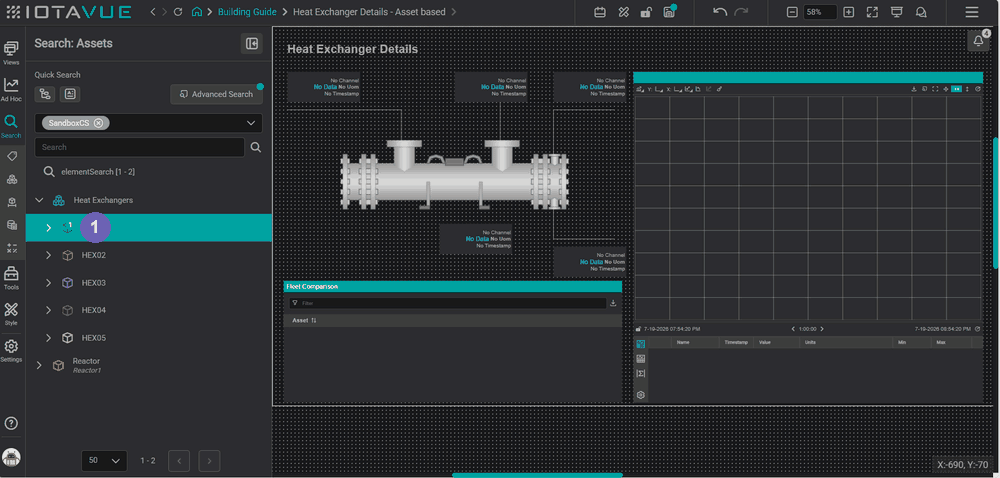Expand the highlighted selected tree row
This screenshot has height=478, width=1000.
coord(48,228)
